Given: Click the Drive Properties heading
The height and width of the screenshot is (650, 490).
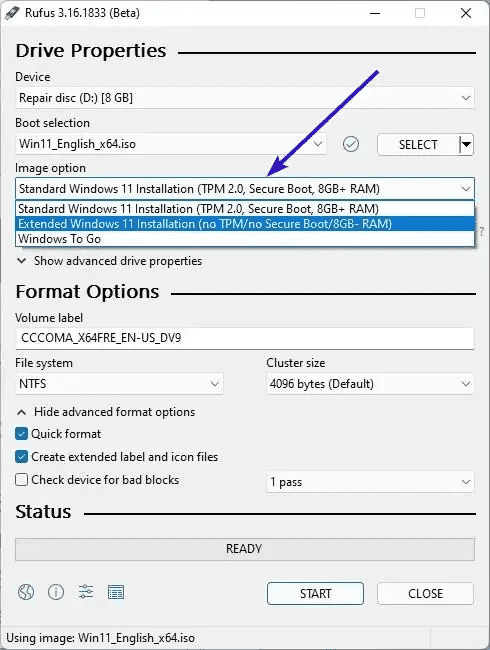Looking at the screenshot, I should click(x=91, y=51).
